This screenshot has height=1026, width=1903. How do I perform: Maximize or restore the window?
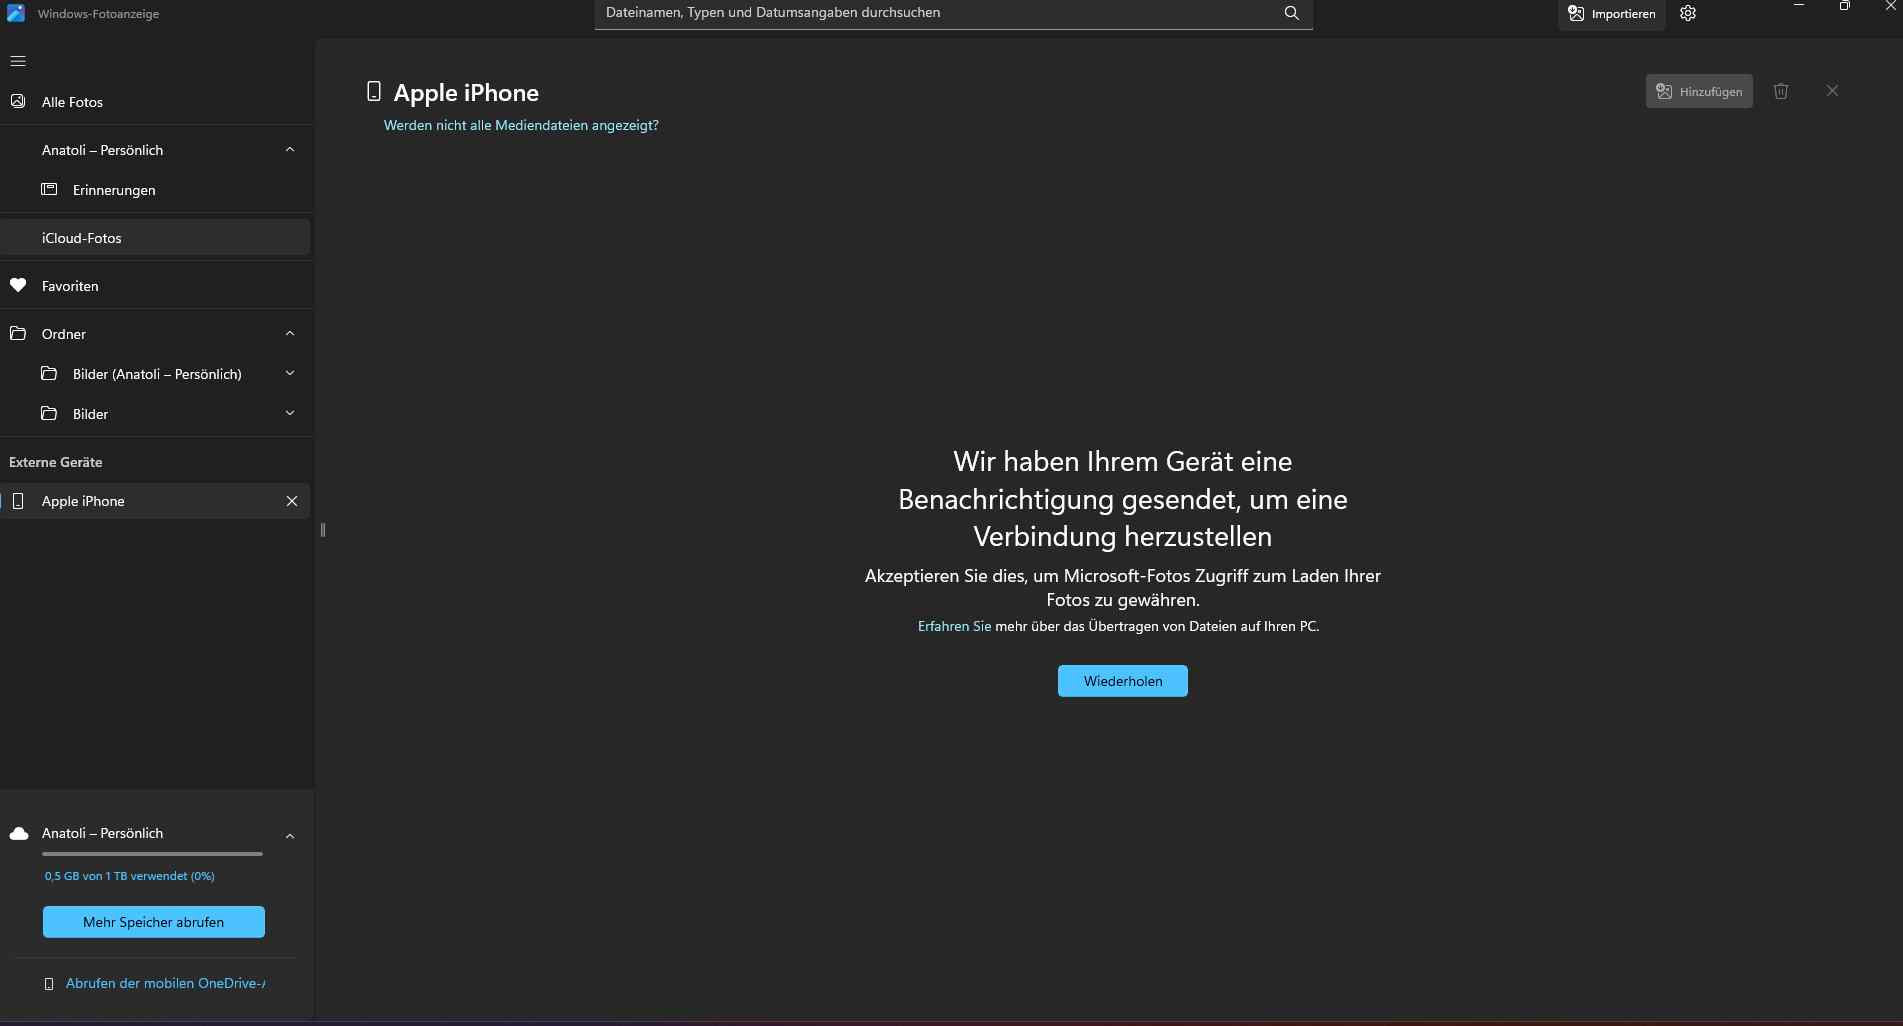point(1845,5)
